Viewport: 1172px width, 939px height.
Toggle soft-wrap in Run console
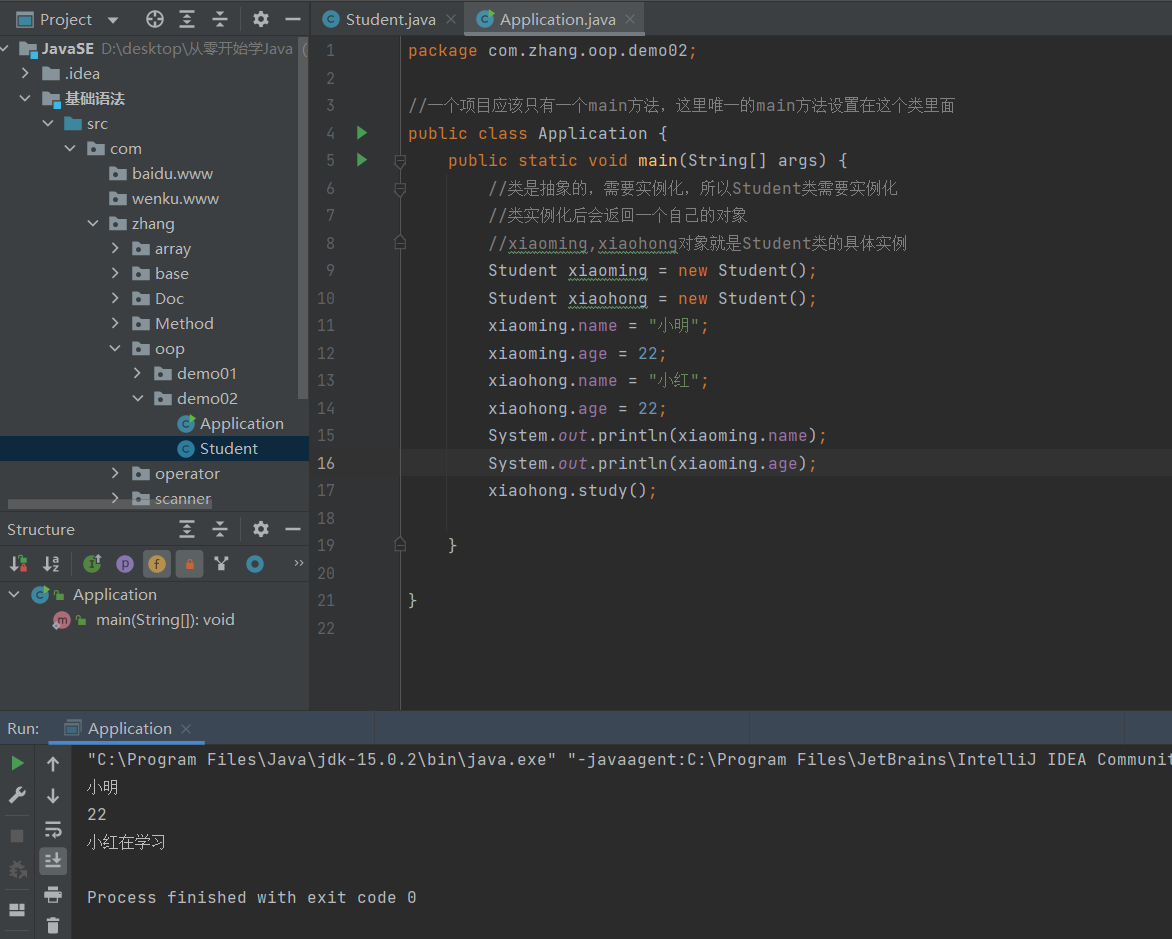tap(53, 829)
